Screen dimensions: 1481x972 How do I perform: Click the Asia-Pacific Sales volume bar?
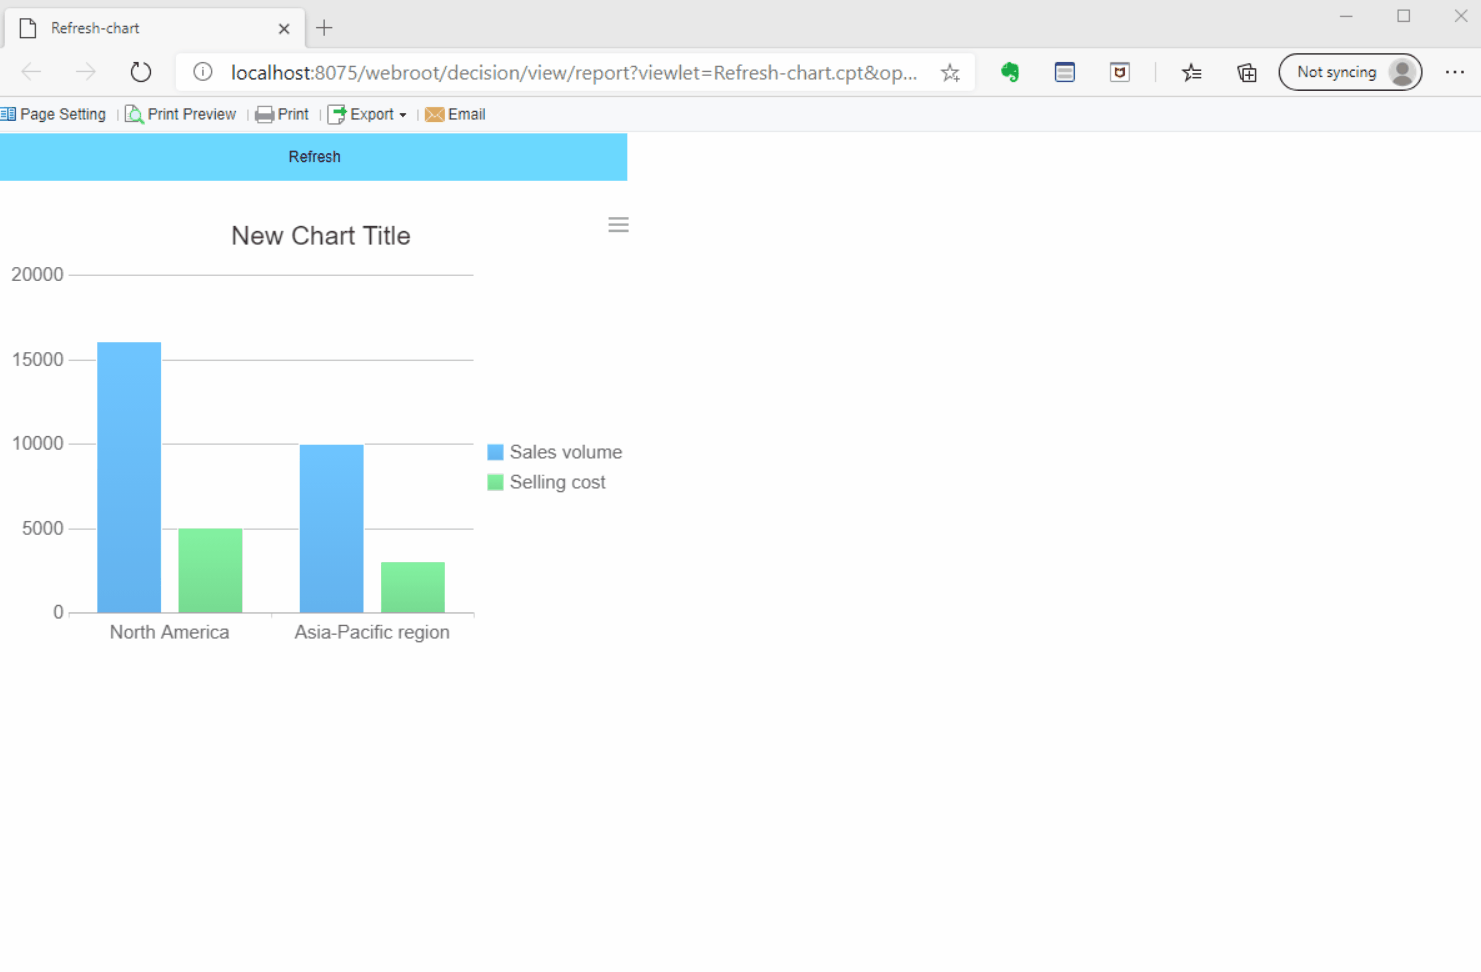[331, 528]
